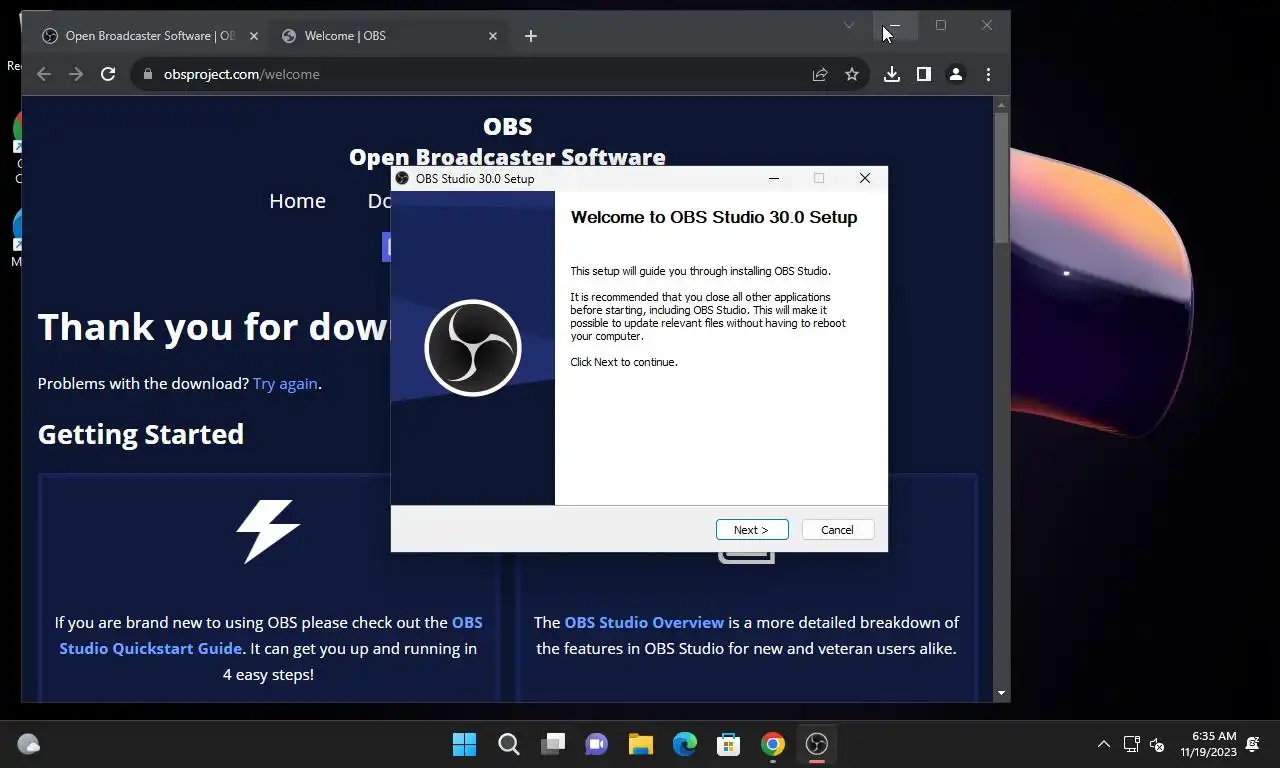Go back in Chrome
The image size is (1280, 768).
click(43, 74)
